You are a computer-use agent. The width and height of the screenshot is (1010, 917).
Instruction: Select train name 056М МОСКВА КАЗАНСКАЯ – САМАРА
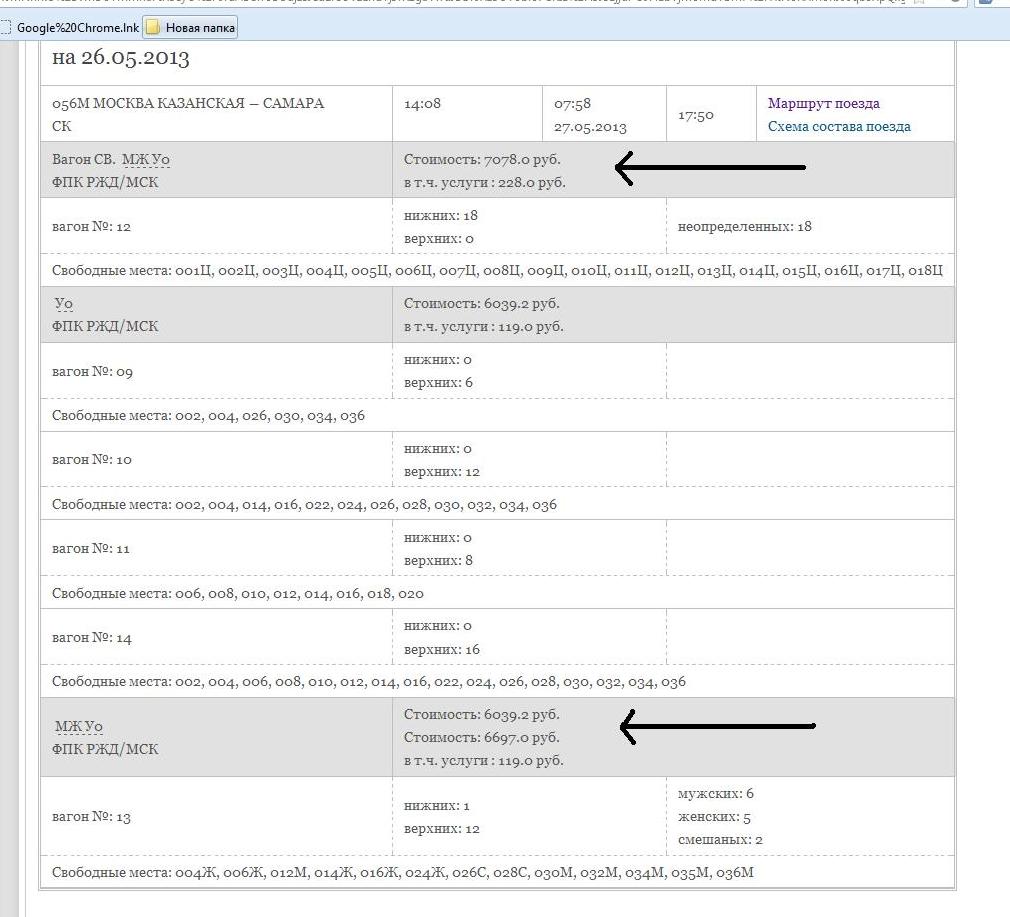[x=187, y=104]
